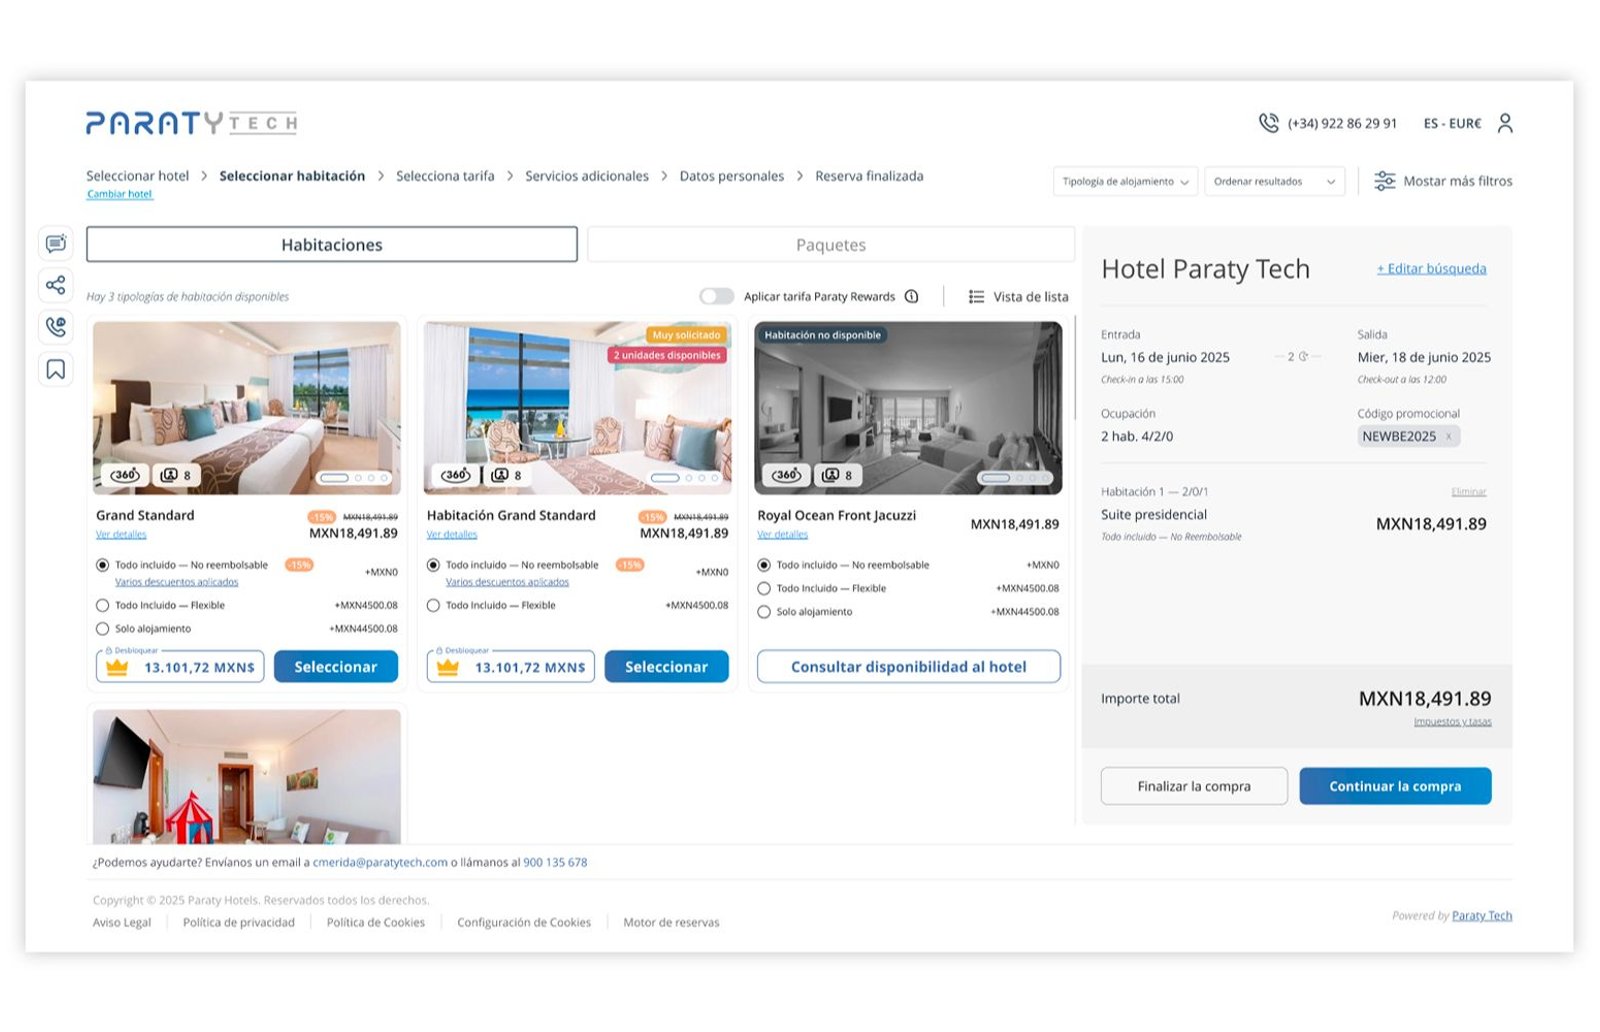Click Cambiar hotel link
The height and width of the screenshot is (1032, 1600).
pos(120,194)
